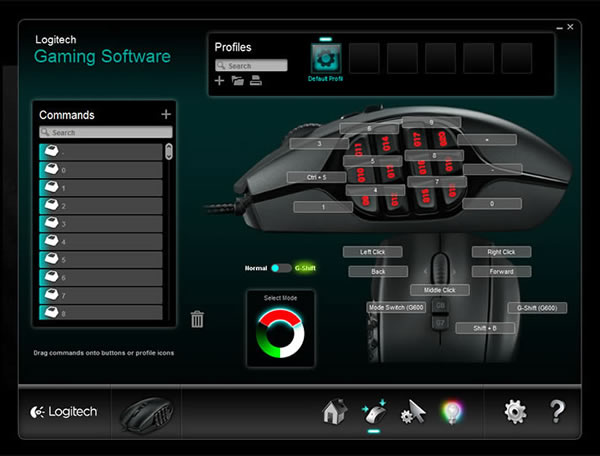The image size is (600, 456).
Task: Click the '9' assignment label on mouse
Action: pyautogui.click(x=431, y=122)
